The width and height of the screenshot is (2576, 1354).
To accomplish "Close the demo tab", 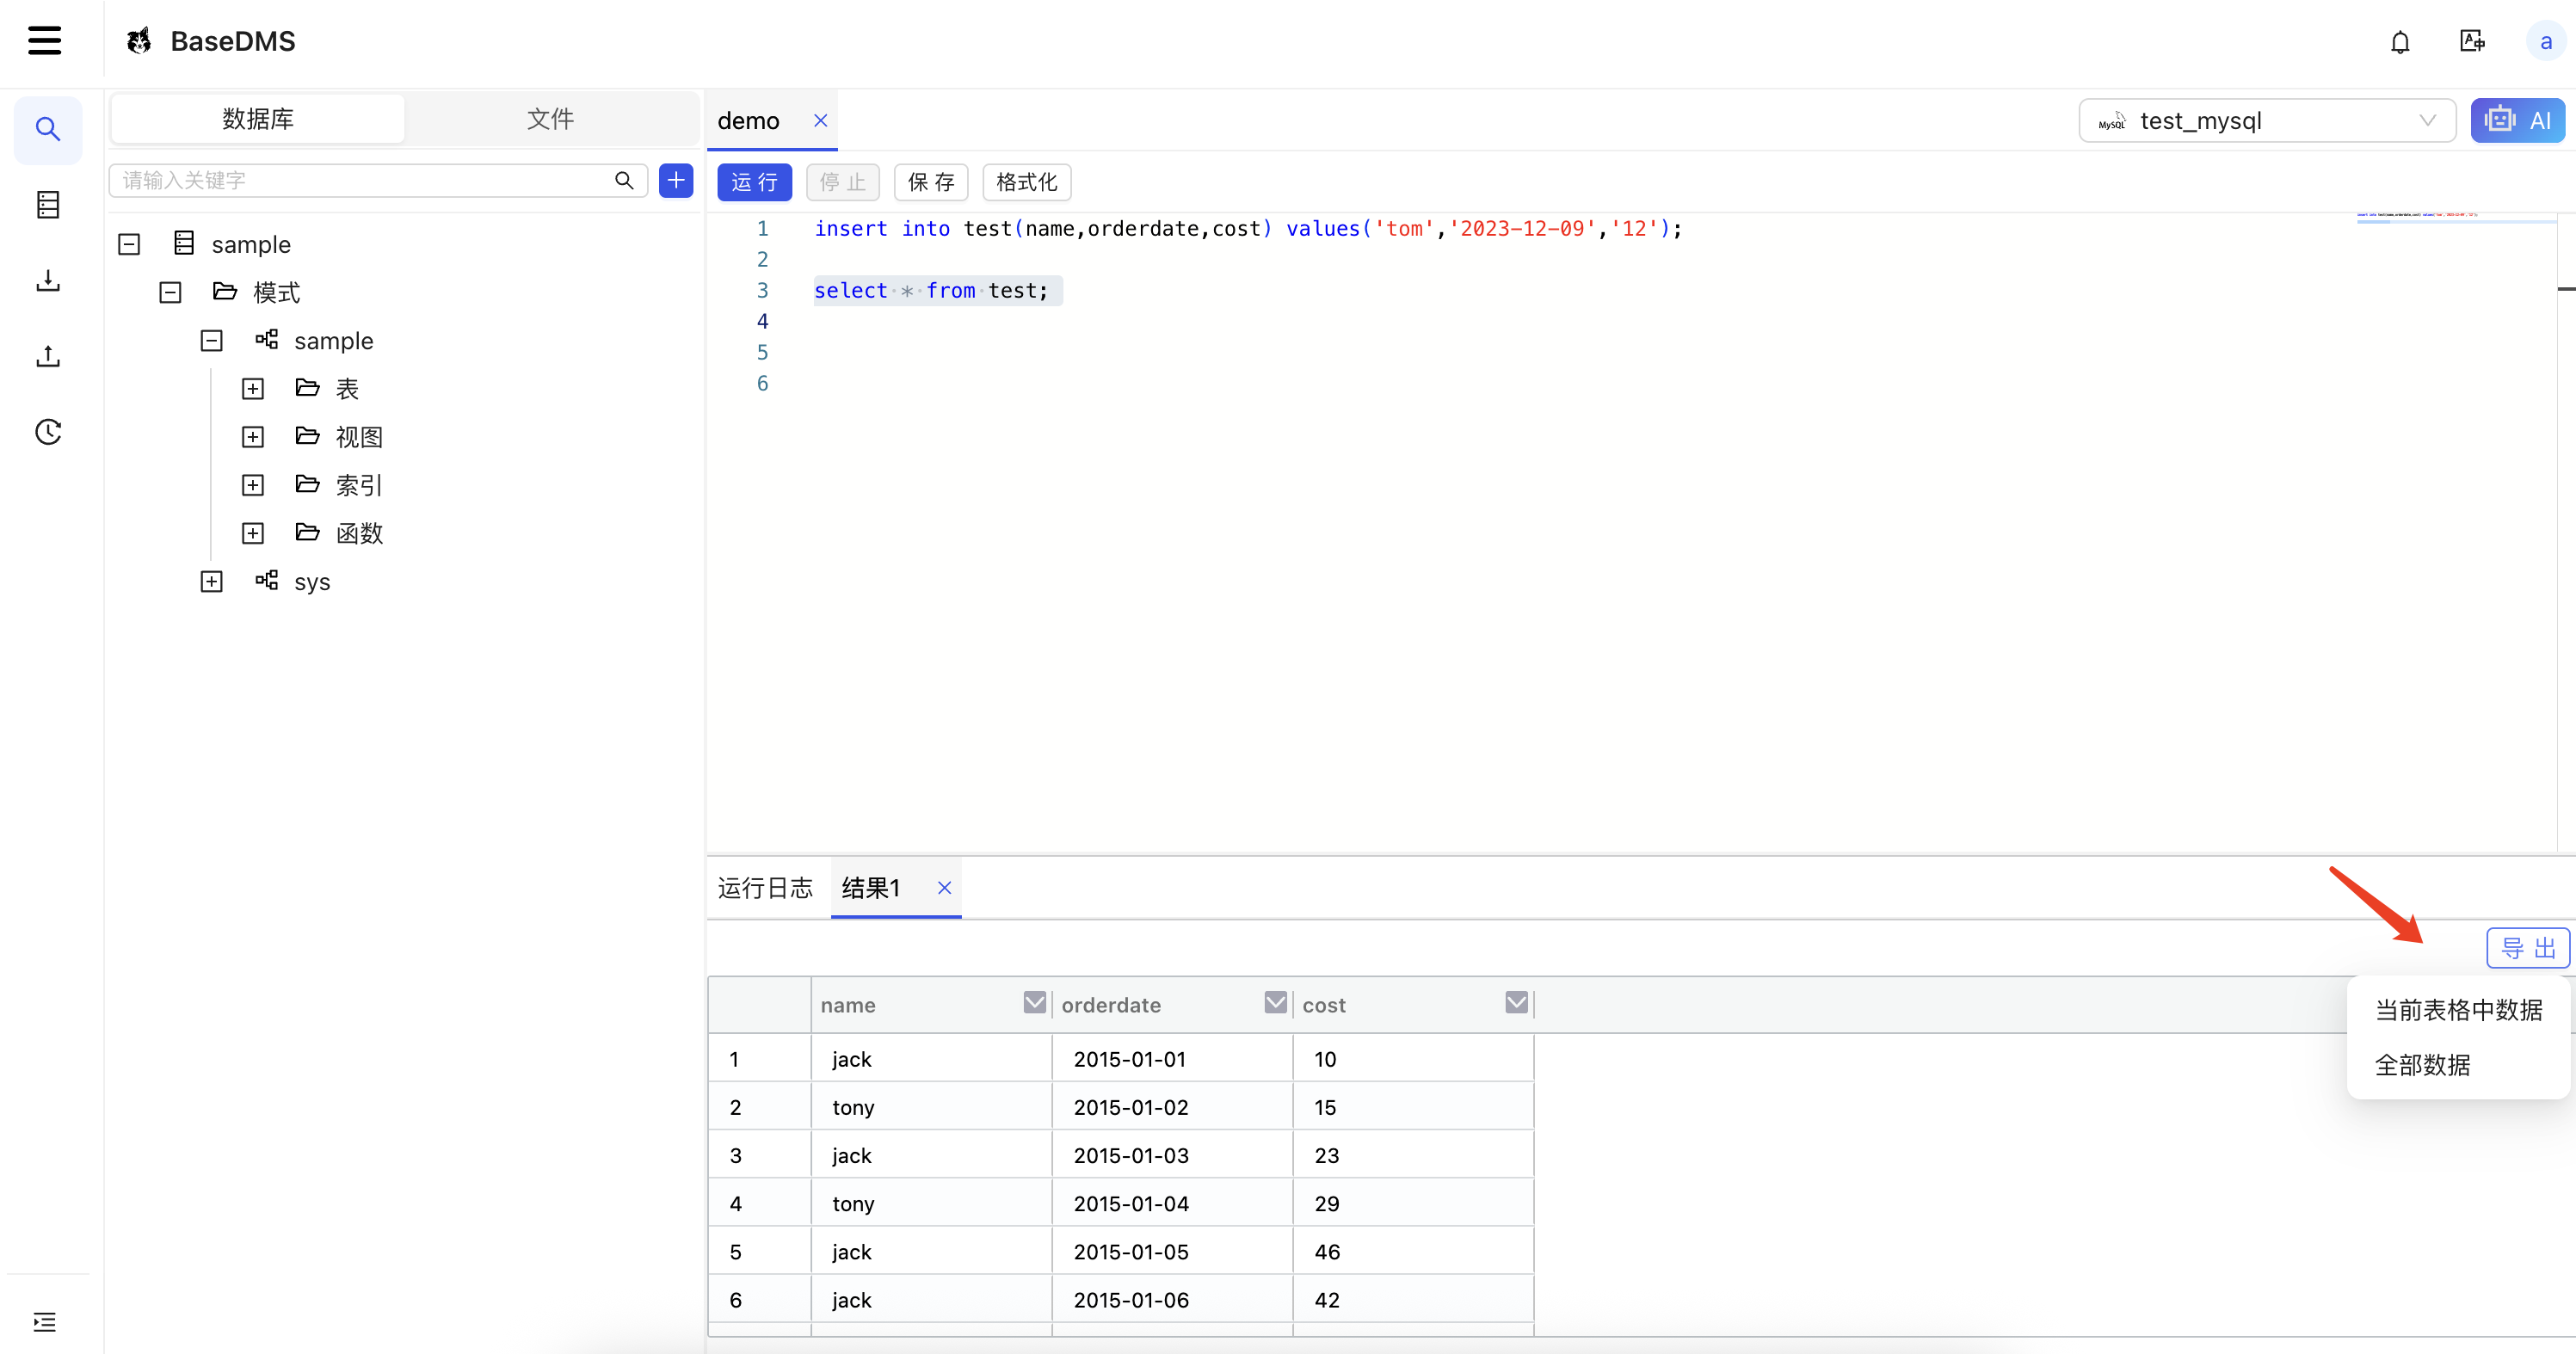I will [x=820, y=120].
